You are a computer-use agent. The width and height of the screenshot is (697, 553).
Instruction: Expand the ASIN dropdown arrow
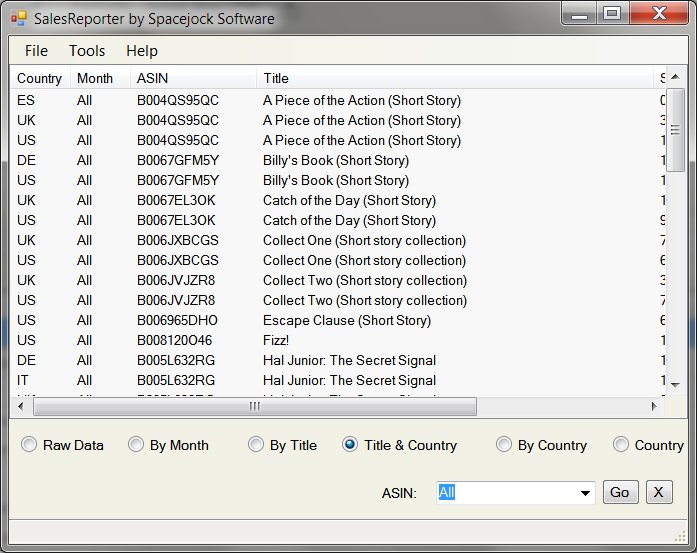[x=585, y=493]
